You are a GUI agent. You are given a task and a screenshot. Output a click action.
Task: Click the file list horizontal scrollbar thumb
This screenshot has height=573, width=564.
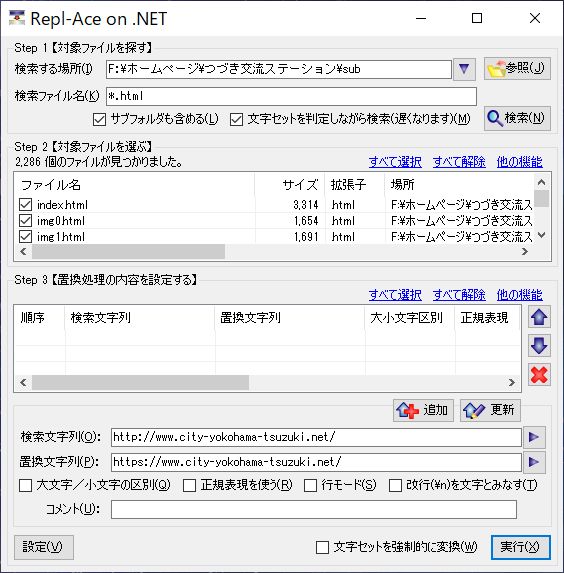(128, 251)
